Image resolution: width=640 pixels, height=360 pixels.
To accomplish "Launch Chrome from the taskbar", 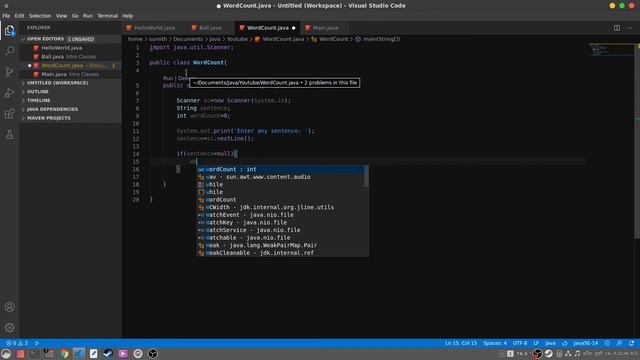I will (x=64, y=353).
